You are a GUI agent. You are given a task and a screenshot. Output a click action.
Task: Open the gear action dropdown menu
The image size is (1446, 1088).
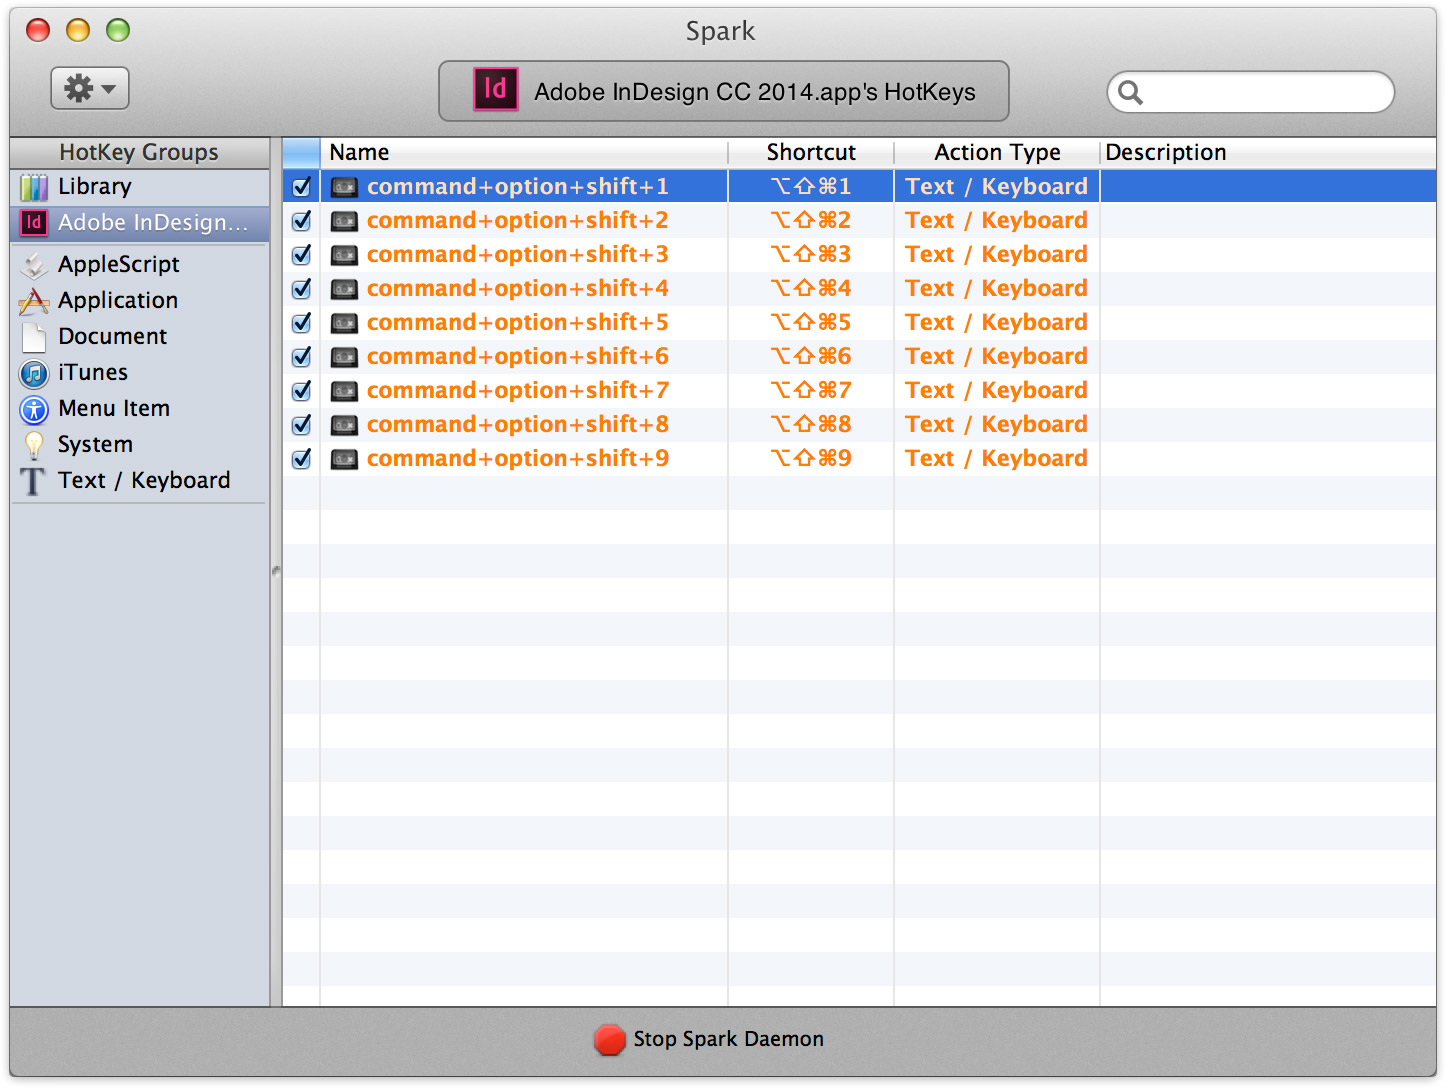90,89
